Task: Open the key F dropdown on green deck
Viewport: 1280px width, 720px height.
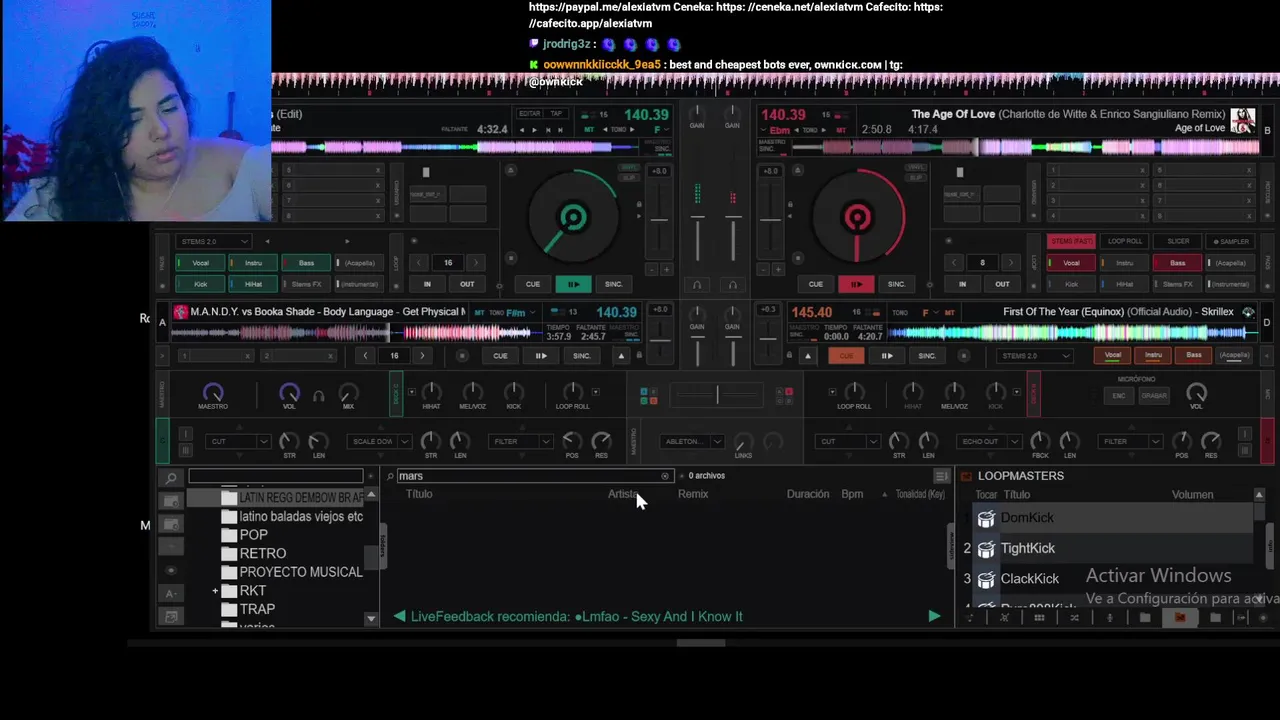Action: point(659,130)
